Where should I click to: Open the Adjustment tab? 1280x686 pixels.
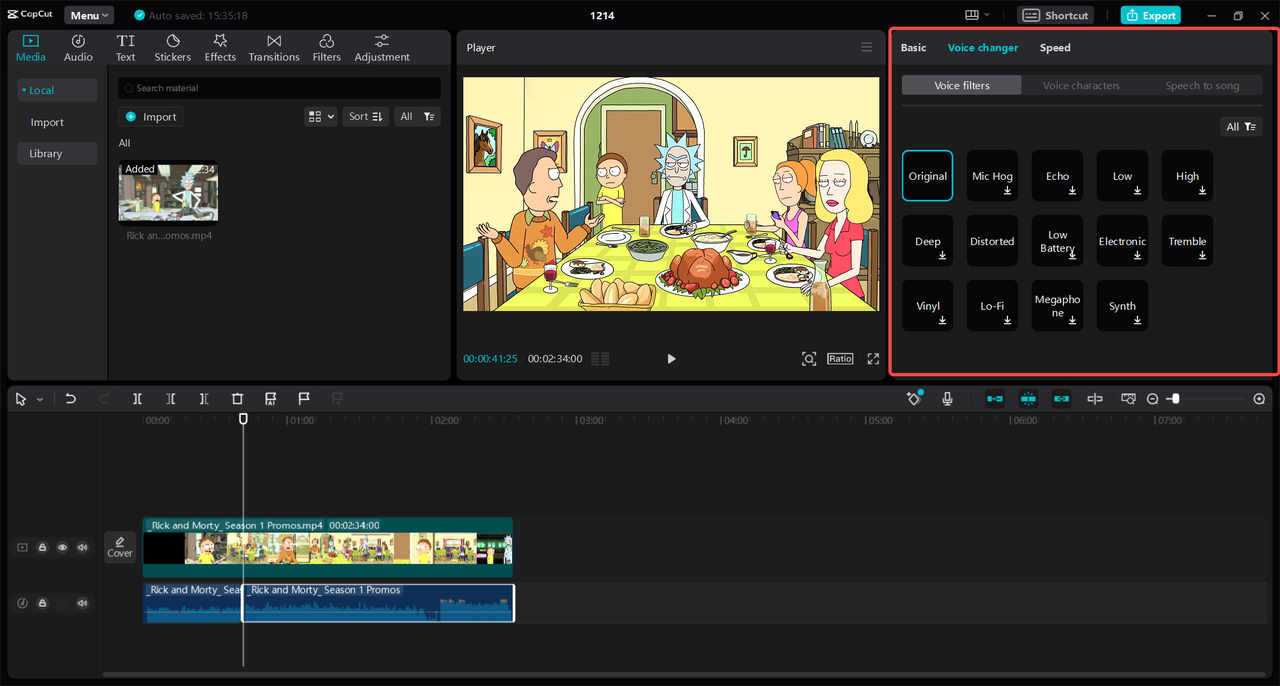[382, 48]
